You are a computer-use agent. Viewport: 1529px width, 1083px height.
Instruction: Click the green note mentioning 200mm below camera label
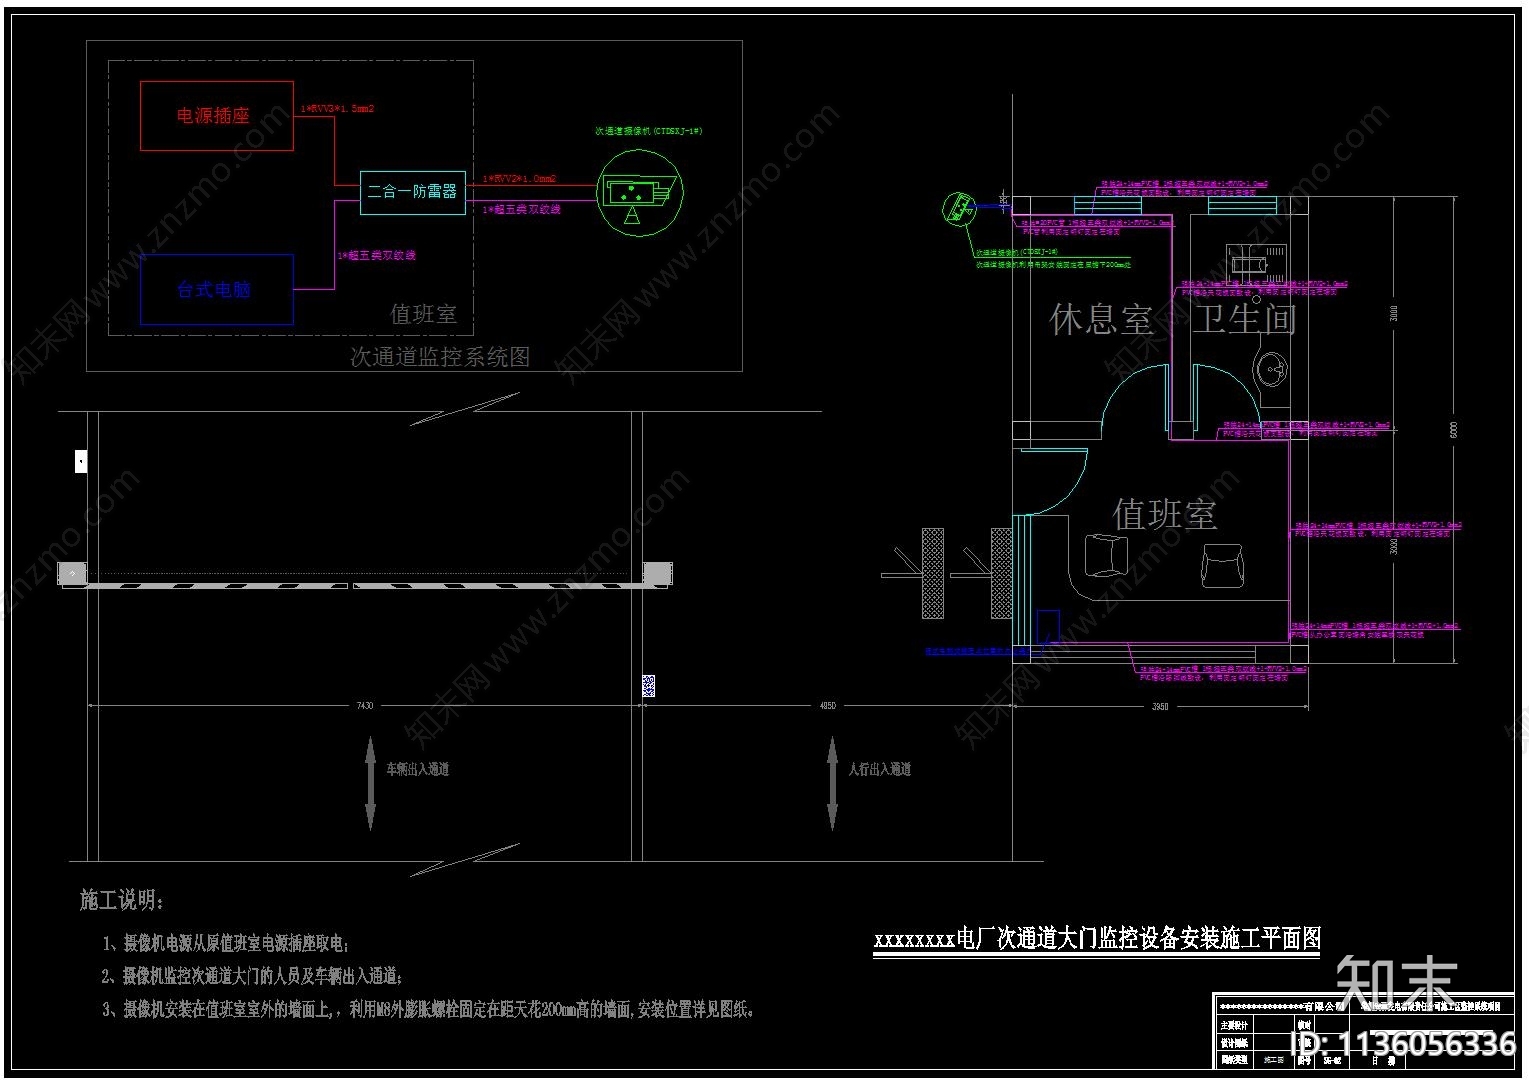(x=1054, y=265)
